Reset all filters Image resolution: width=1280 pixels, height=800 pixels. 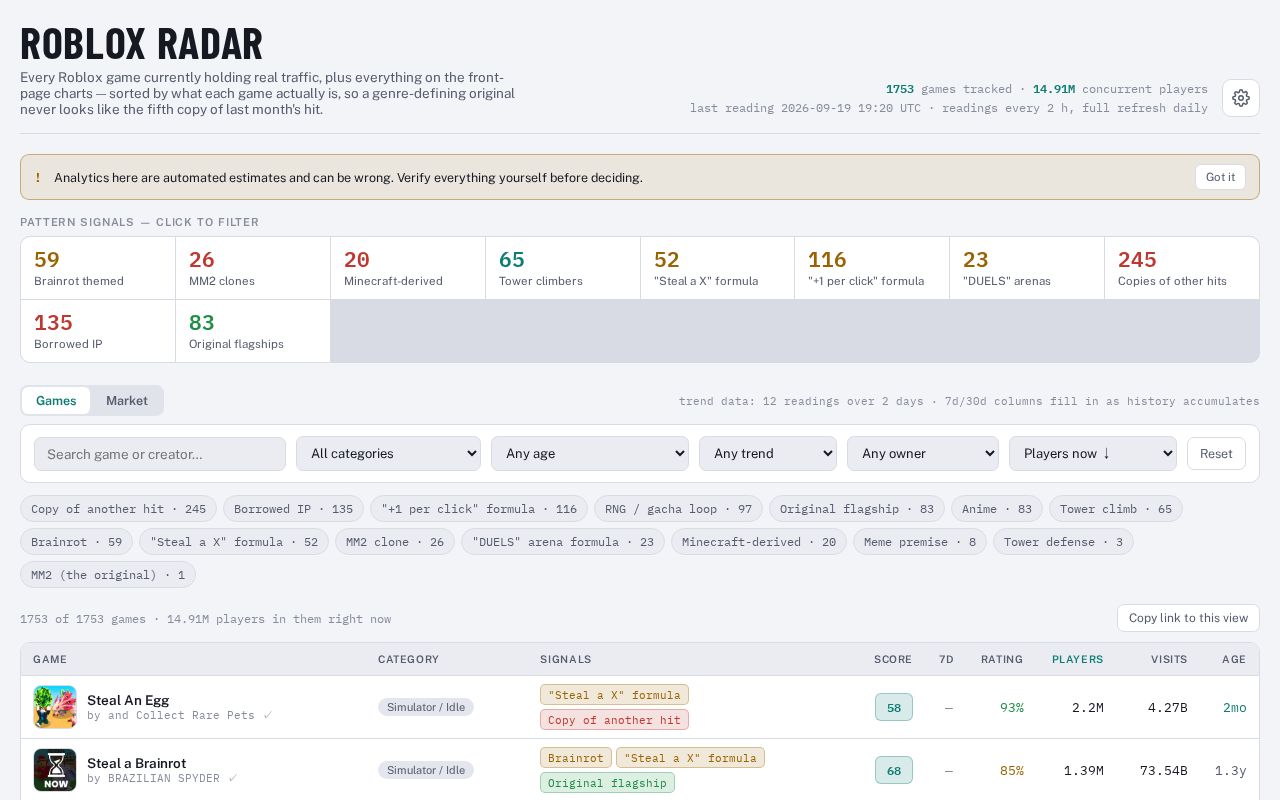tap(1216, 454)
